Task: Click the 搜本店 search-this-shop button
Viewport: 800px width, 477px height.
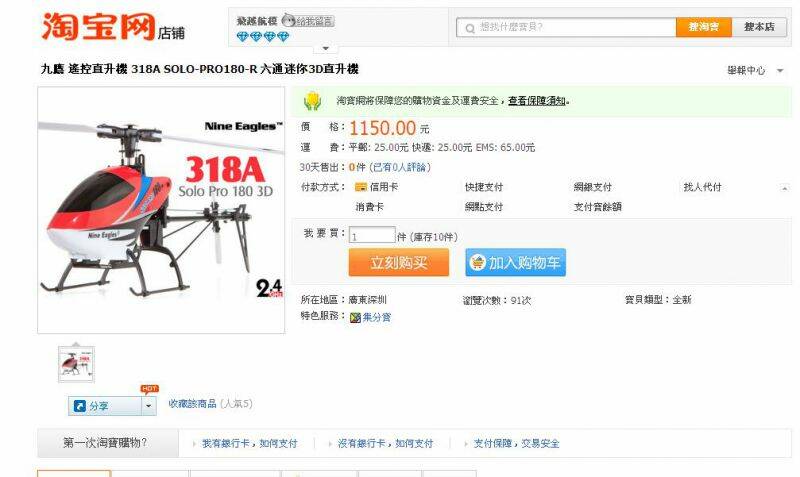Action: coord(759,27)
